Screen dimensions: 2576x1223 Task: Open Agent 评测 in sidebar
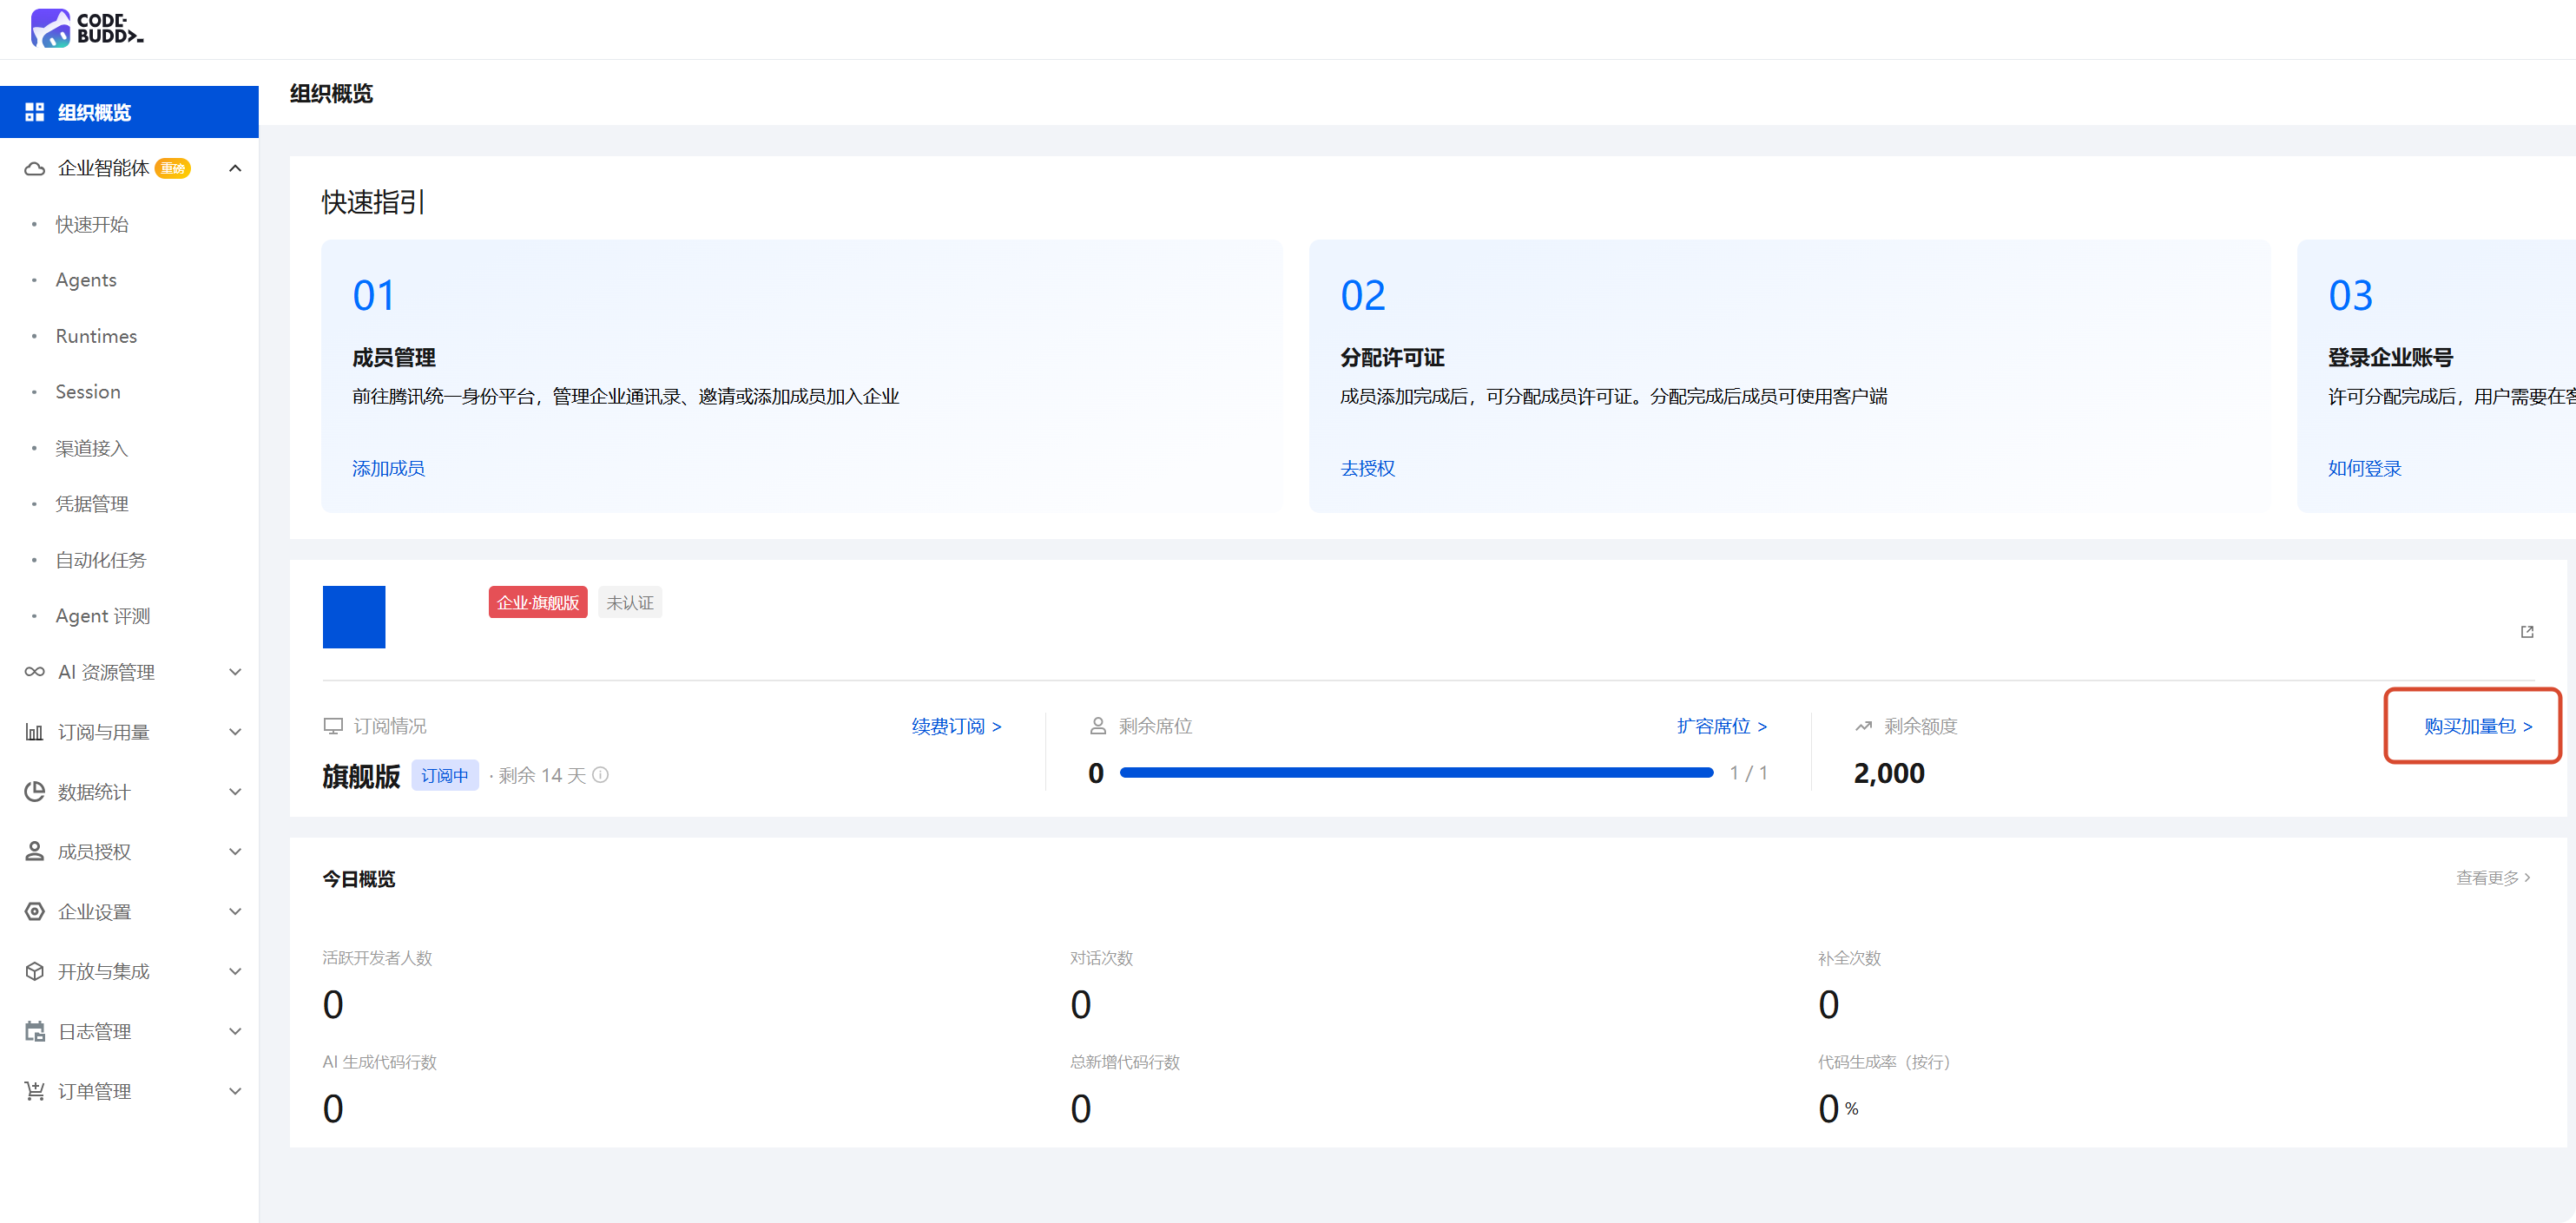click(103, 616)
